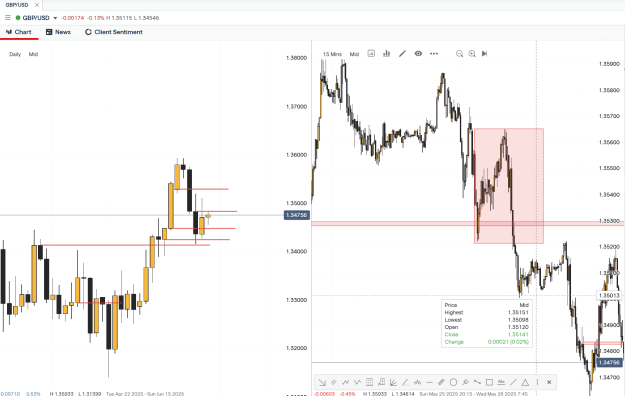This screenshot has width=625, height=396.
Task: Select the zigzag wave drawing tool
Action: click(346, 382)
